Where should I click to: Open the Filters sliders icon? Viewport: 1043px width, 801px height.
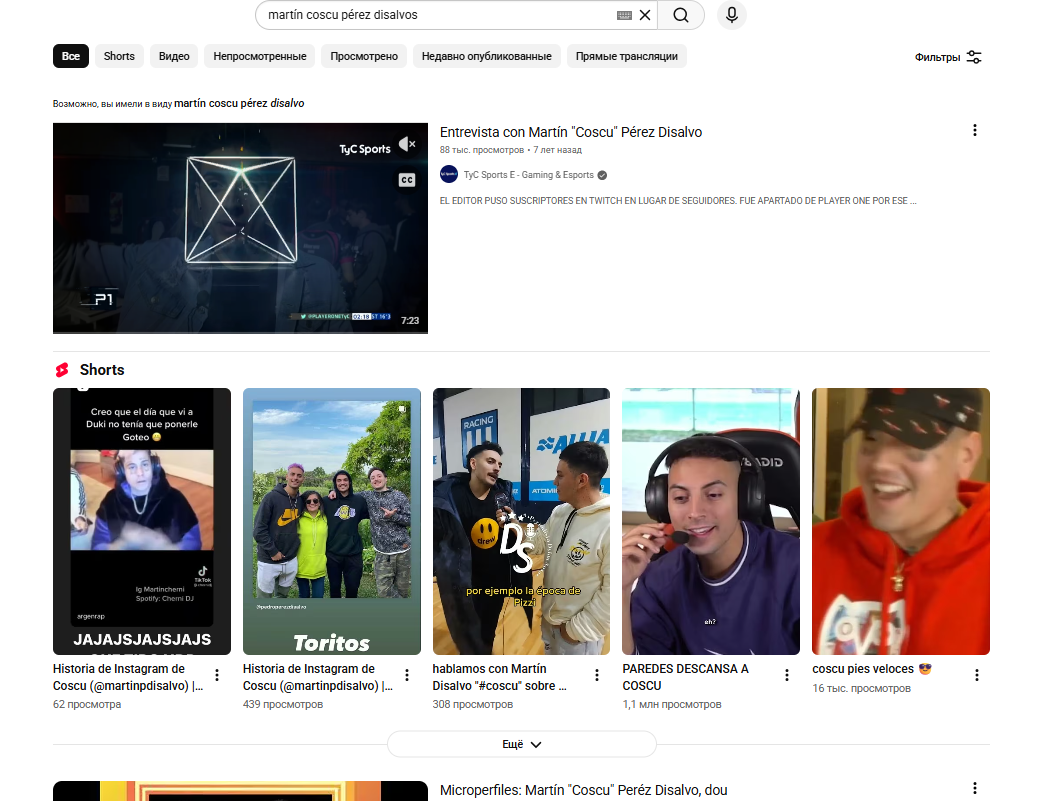tap(974, 57)
